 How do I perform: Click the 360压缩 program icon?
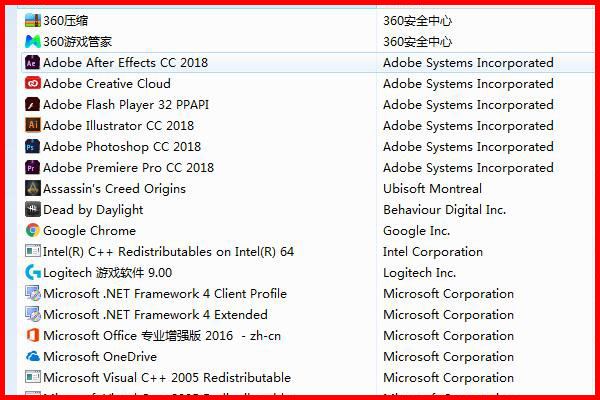pyautogui.click(x=33, y=20)
